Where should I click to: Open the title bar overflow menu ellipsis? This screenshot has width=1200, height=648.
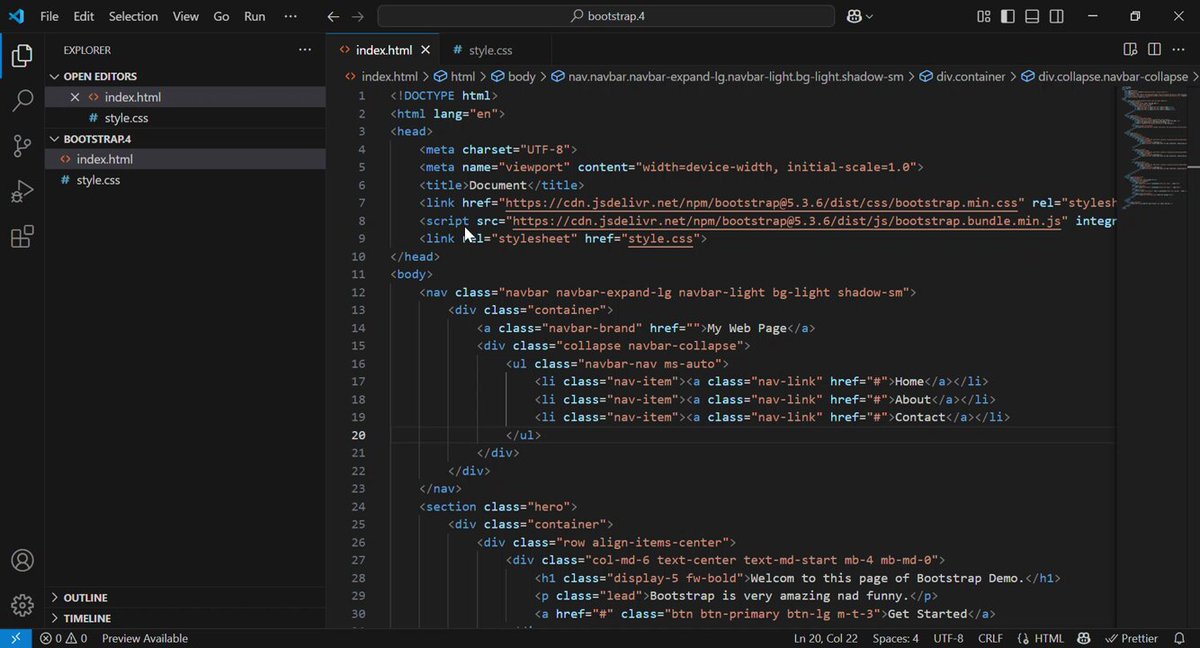coord(291,16)
